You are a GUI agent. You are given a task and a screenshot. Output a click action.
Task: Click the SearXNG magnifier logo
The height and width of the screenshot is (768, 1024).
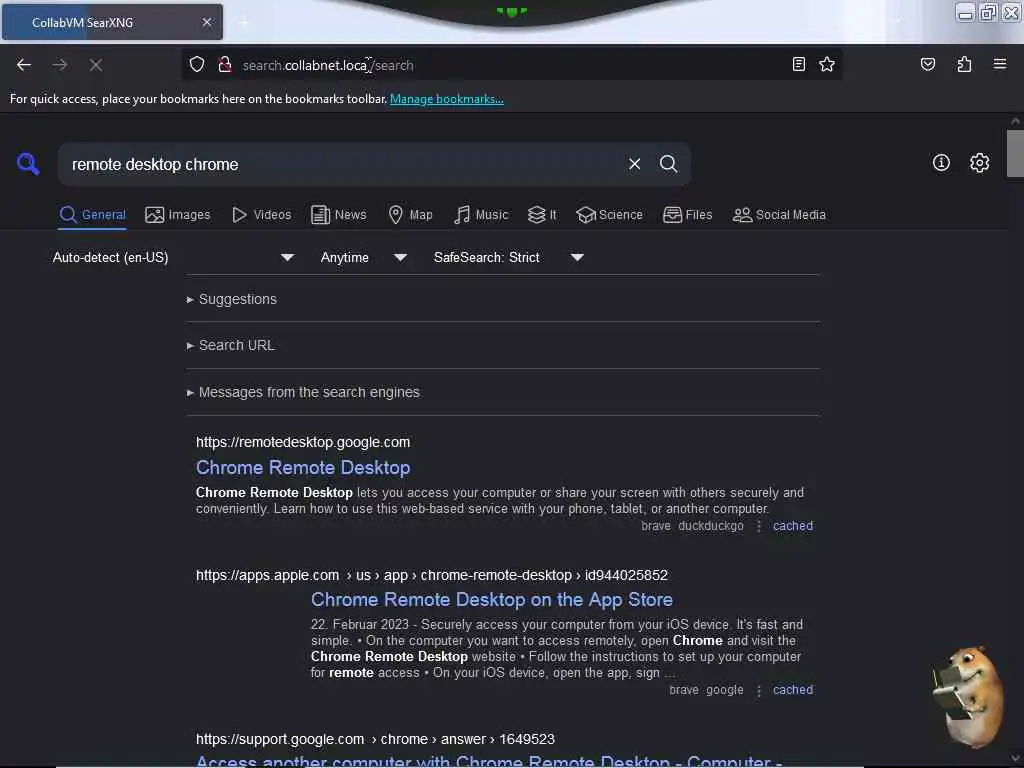coord(28,163)
